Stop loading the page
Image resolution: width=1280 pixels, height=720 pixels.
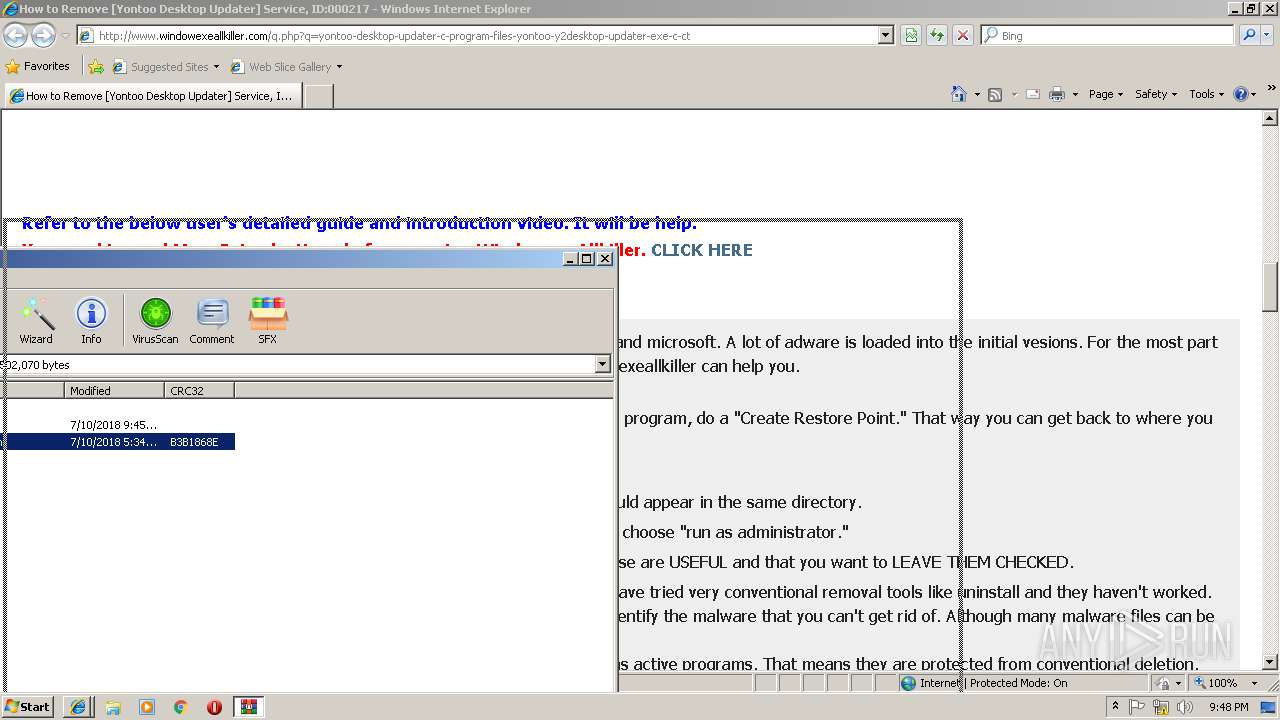point(963,36)
